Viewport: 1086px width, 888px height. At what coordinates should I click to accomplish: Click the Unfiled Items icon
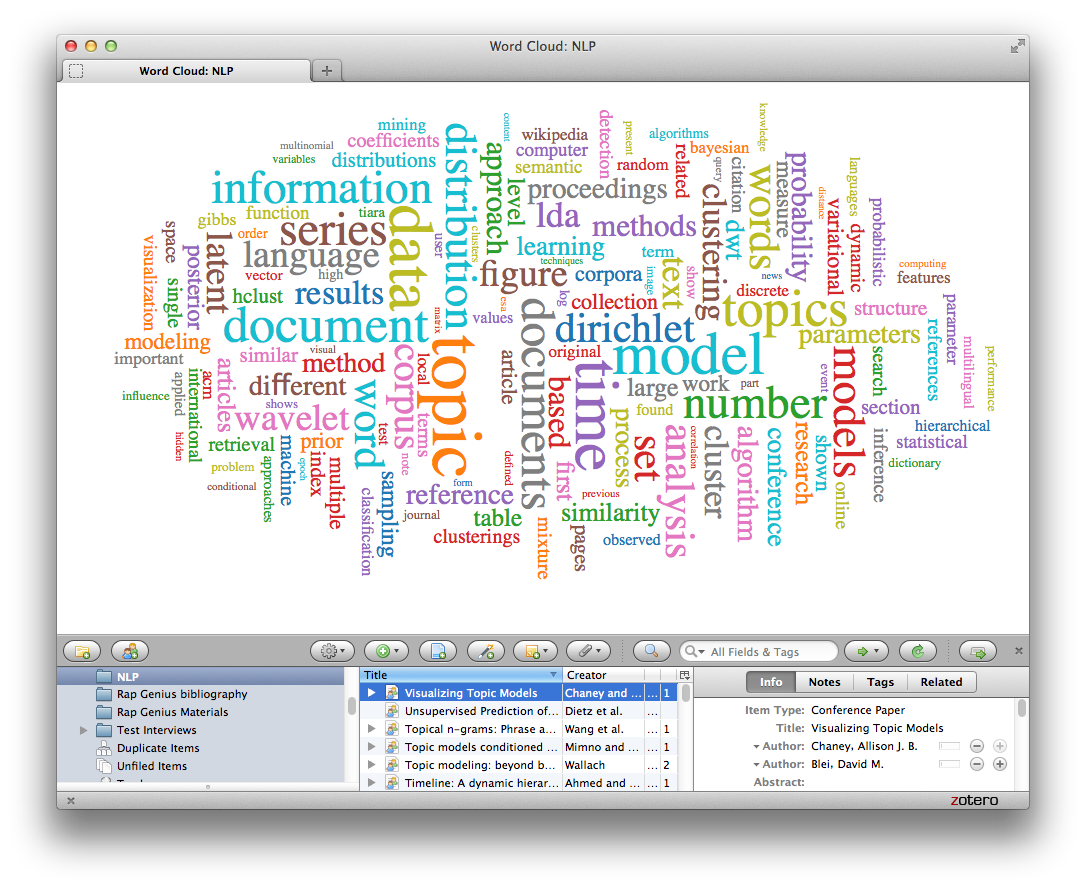104,766
